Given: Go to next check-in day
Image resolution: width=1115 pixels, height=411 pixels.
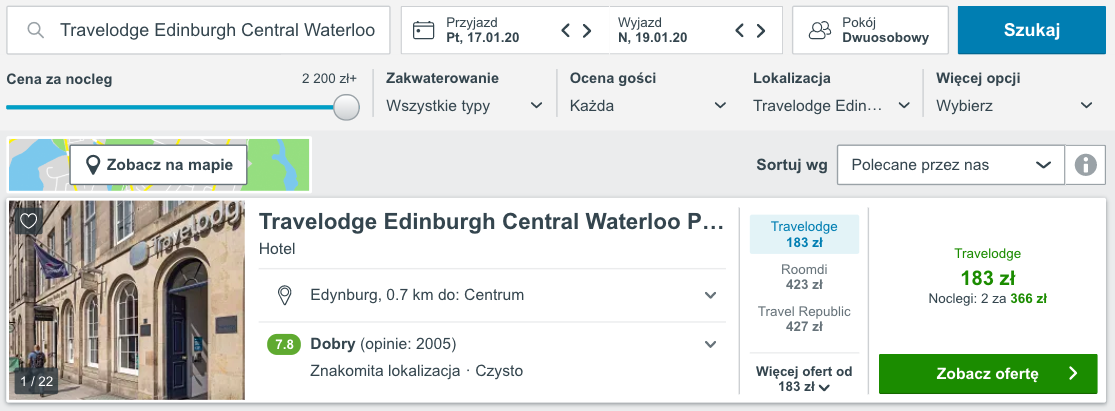Looking at the screenshot, I should tap(587, 31).
